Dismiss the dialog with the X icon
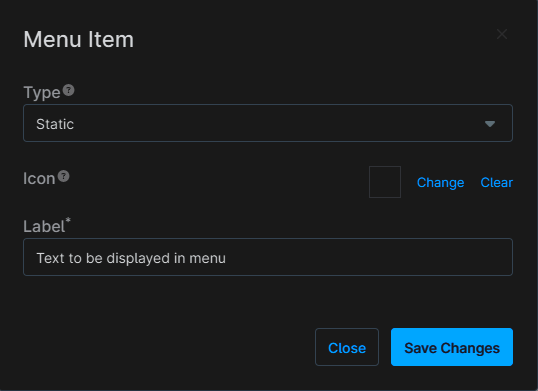This screenshot has height=391, width=538. pos(502,34)
